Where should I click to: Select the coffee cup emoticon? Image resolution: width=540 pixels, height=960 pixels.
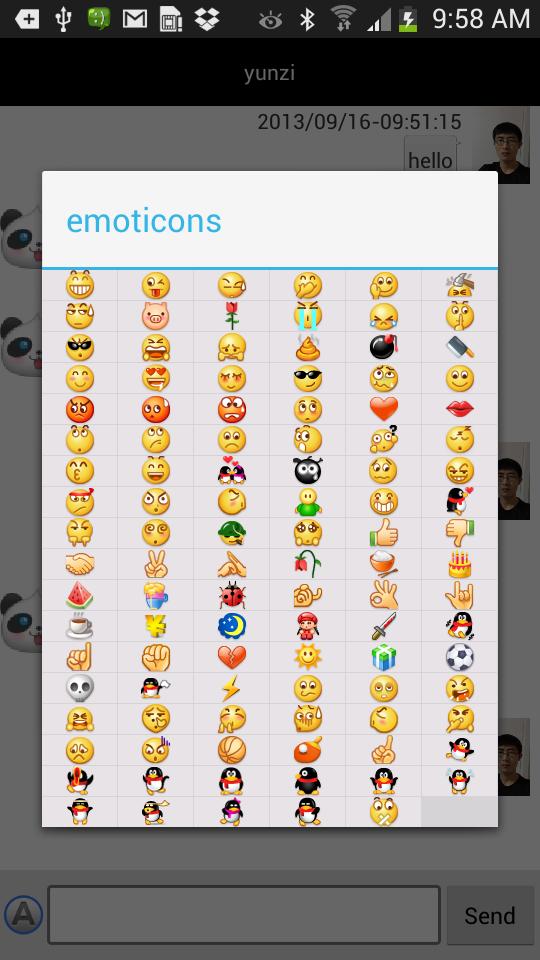click(x=80, y=626)
